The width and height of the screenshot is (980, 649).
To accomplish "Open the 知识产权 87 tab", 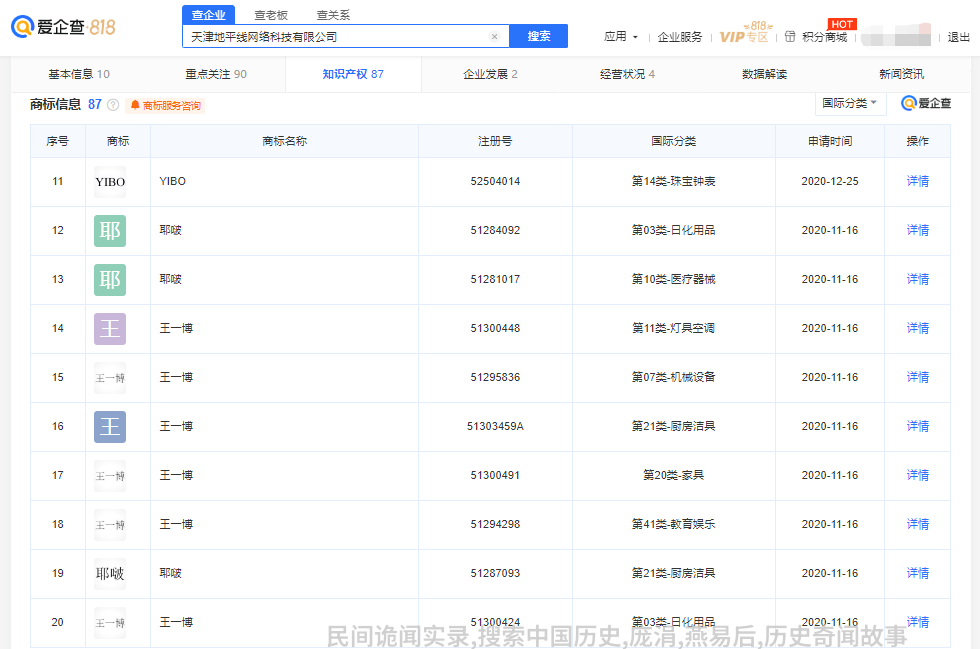I will [x=353, y=74].
